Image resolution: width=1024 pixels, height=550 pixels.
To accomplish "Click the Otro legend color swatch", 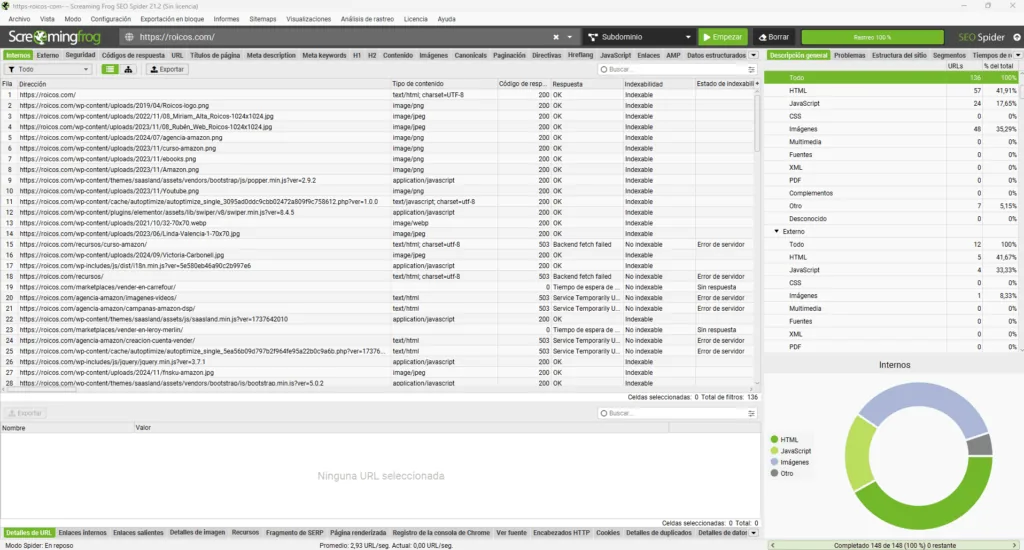I will pyautogui.click(x=775, y=473).
